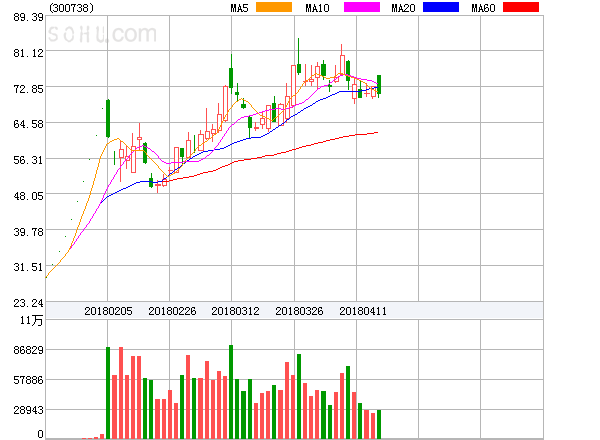Click the 20180205 date label
Viewport: 600px width, 440px height.
pyautogui.click(x=108, y=311)
